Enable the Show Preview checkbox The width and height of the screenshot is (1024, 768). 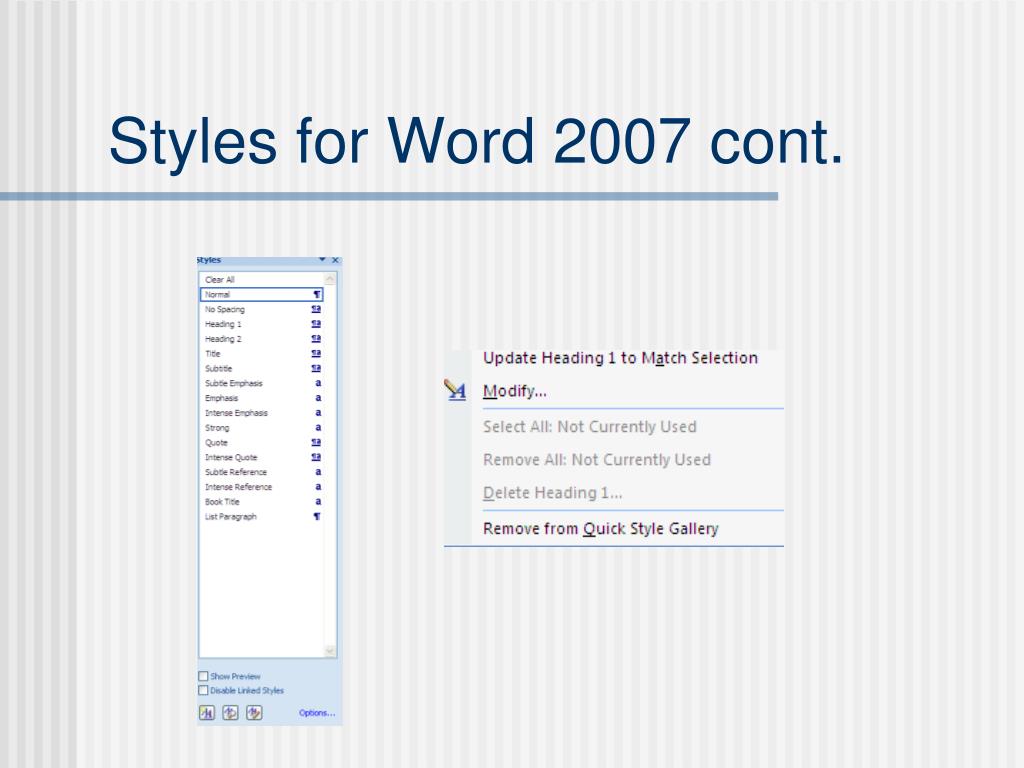203,676
